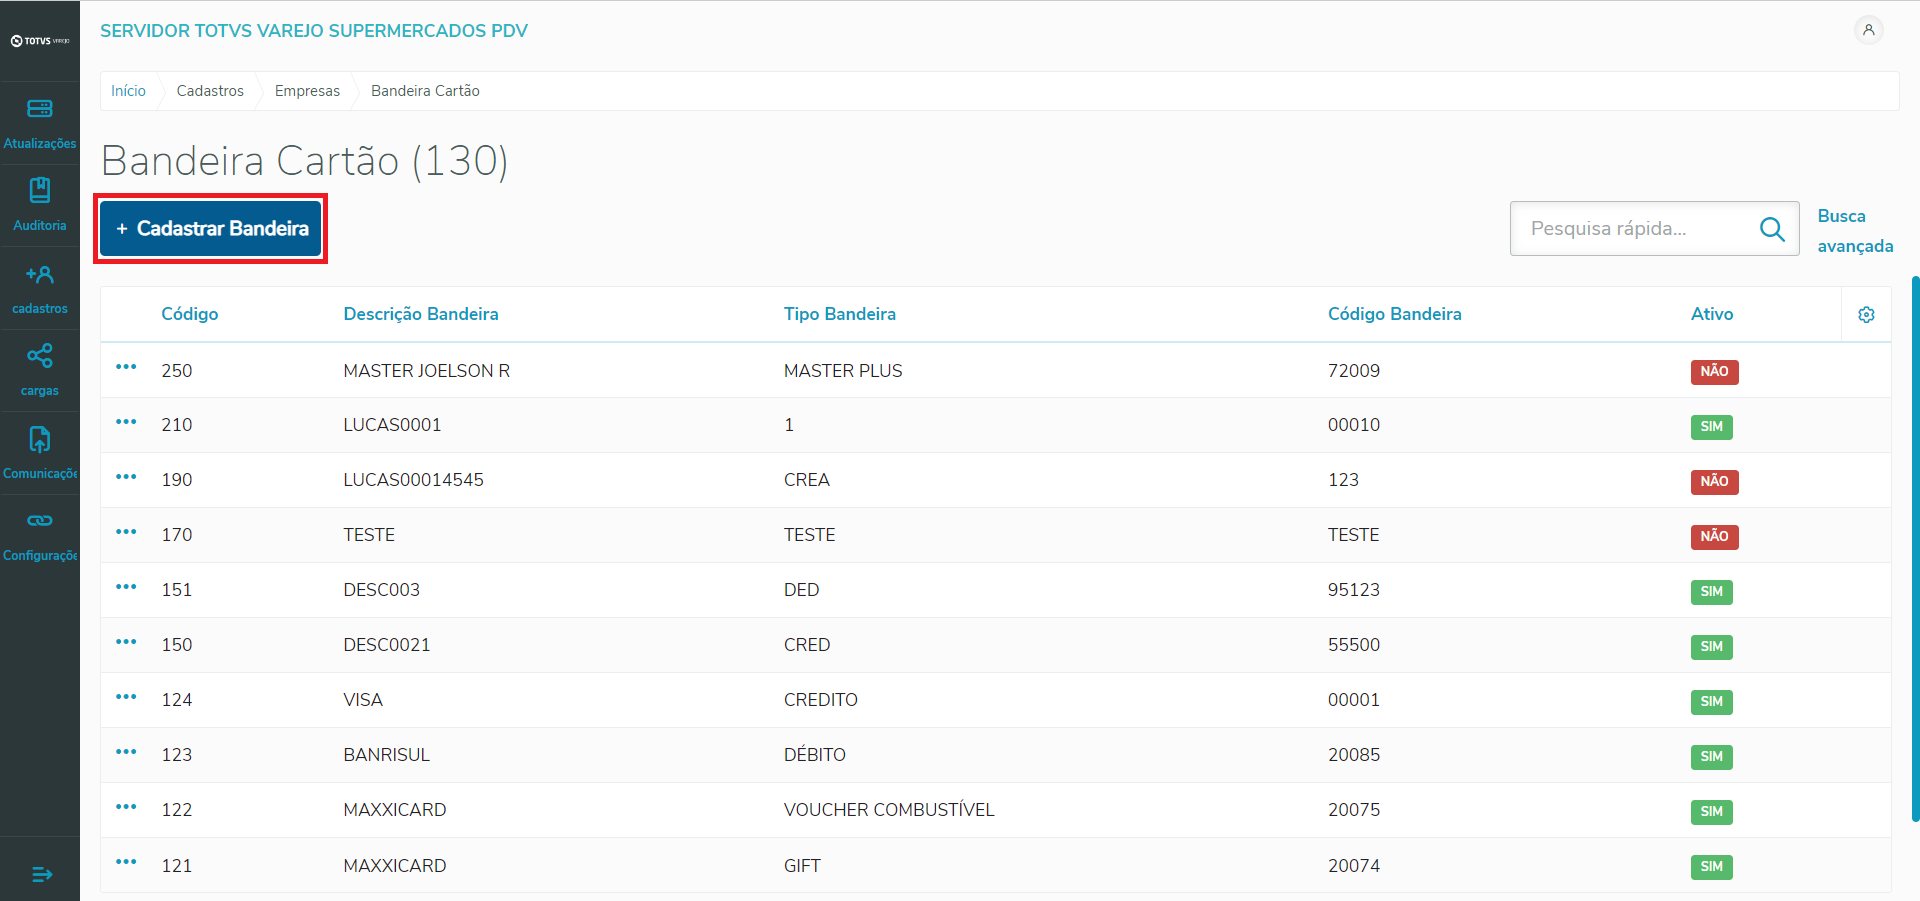This screenshot has width=1920, height=901.
Task: Click the search magnifier icon
Action: [1772, 229]
